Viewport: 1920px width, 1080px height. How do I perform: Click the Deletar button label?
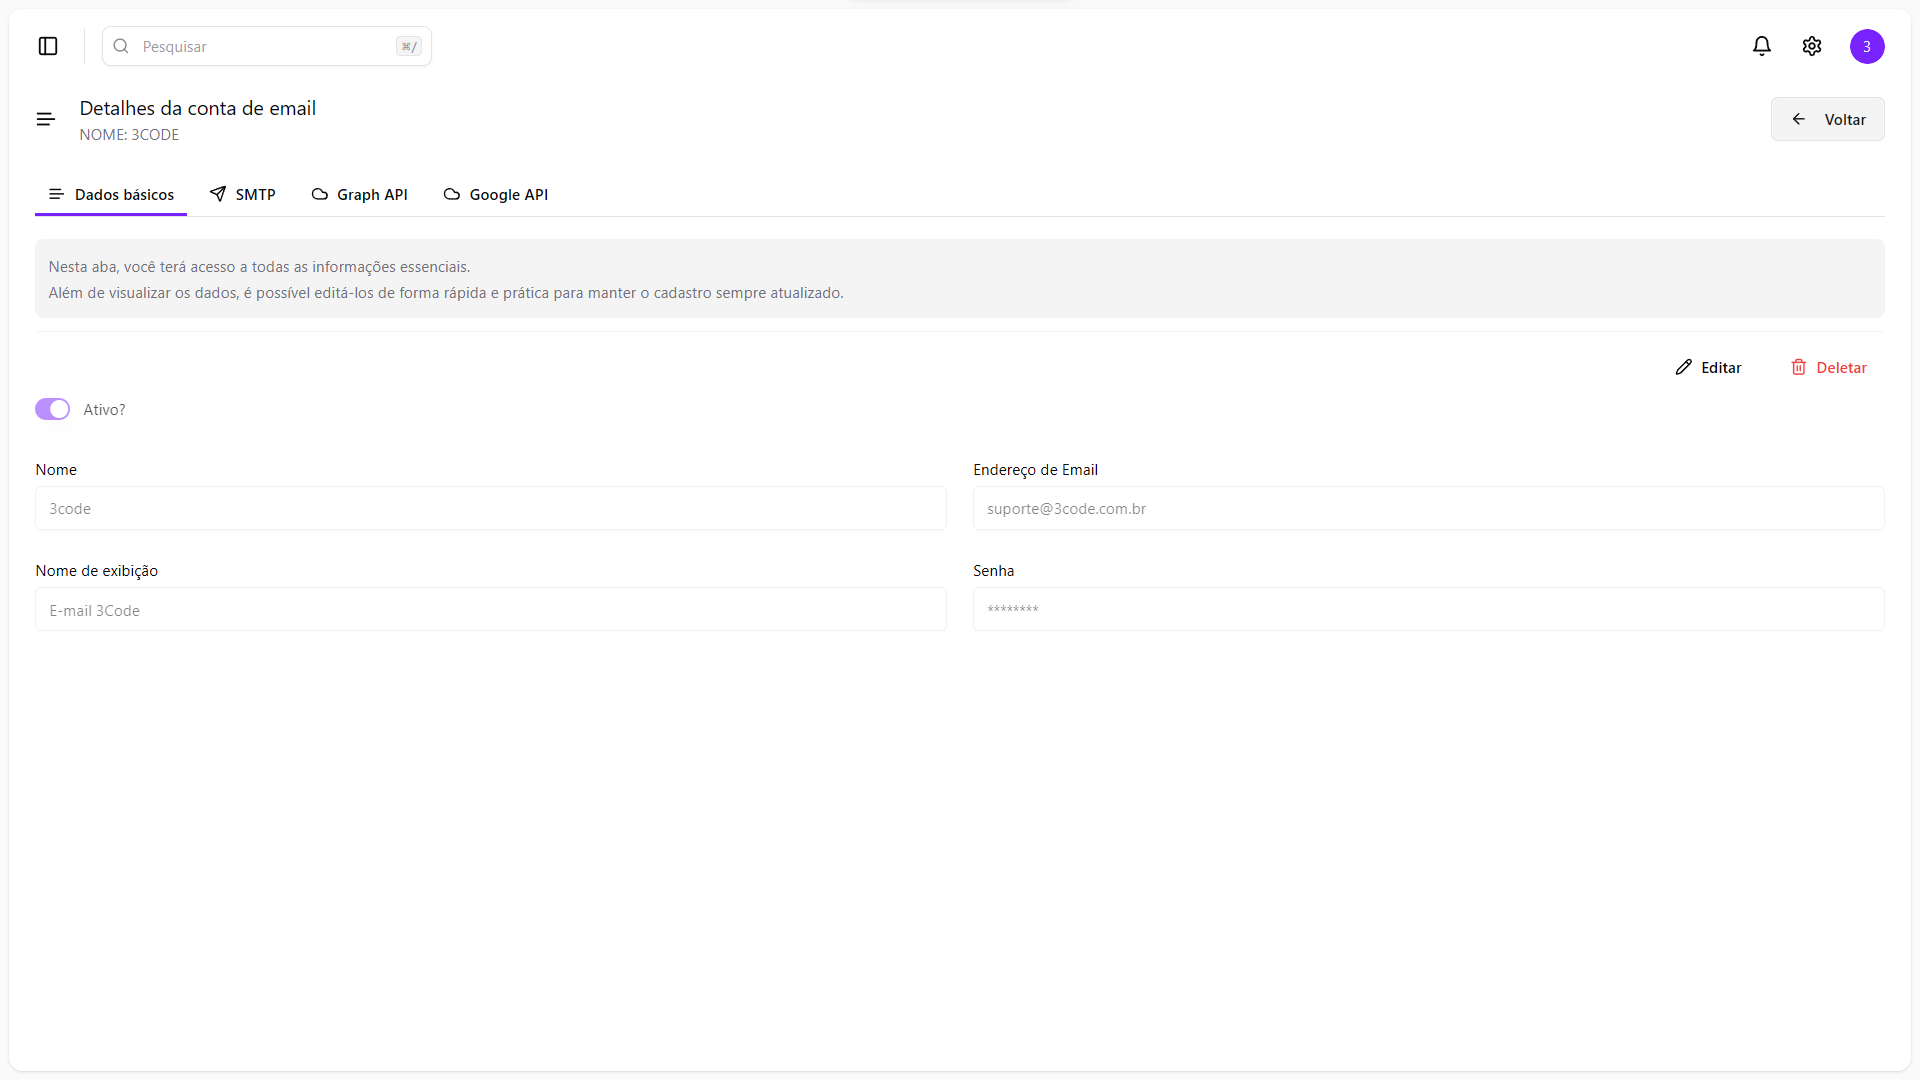pyautogui.click(x=1841, y=368)
